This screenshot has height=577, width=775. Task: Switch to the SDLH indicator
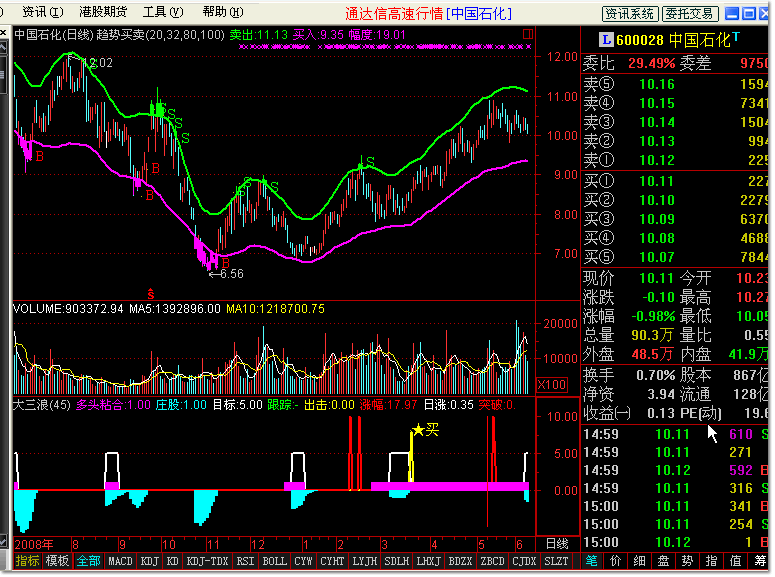(x=396, y=561)
